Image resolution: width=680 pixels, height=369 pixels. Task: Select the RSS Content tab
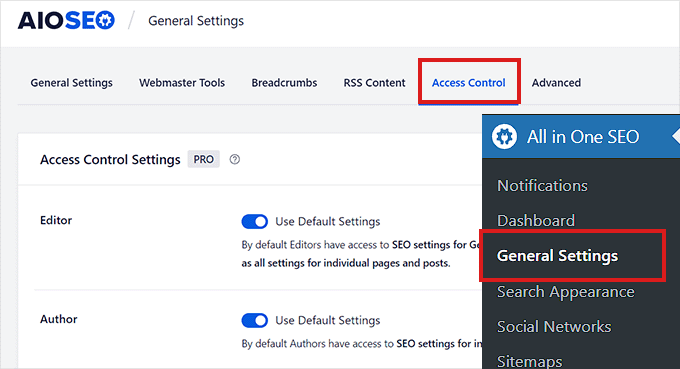coord(375,83)
